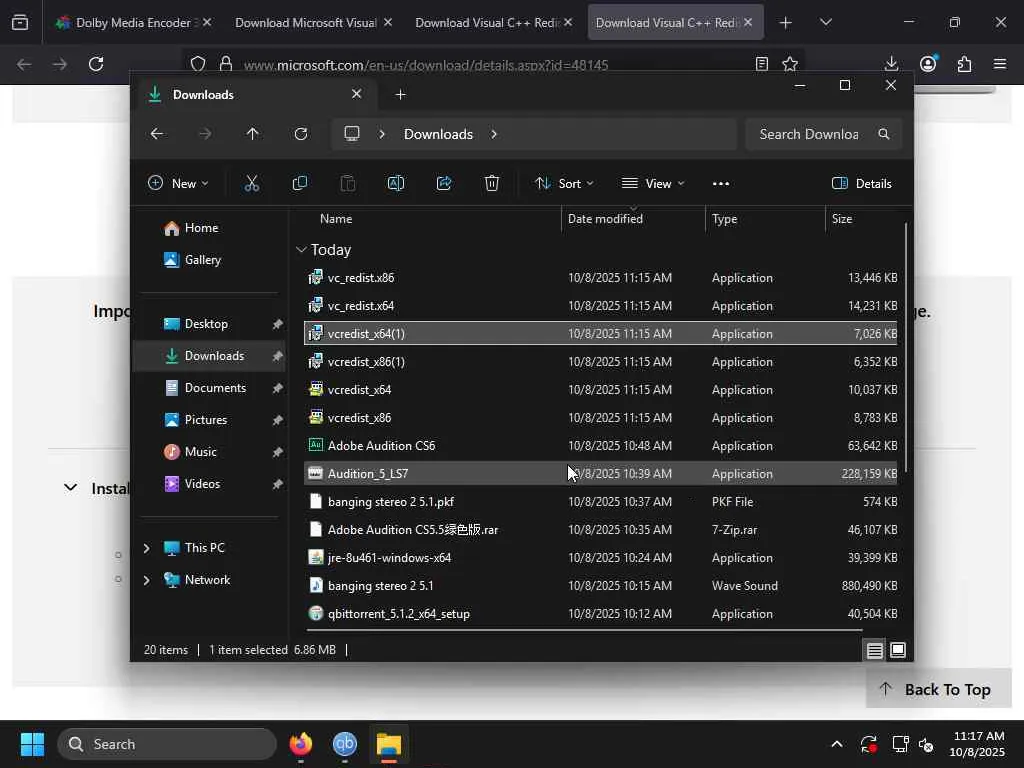Click Back To Top button

coord(938,689)
